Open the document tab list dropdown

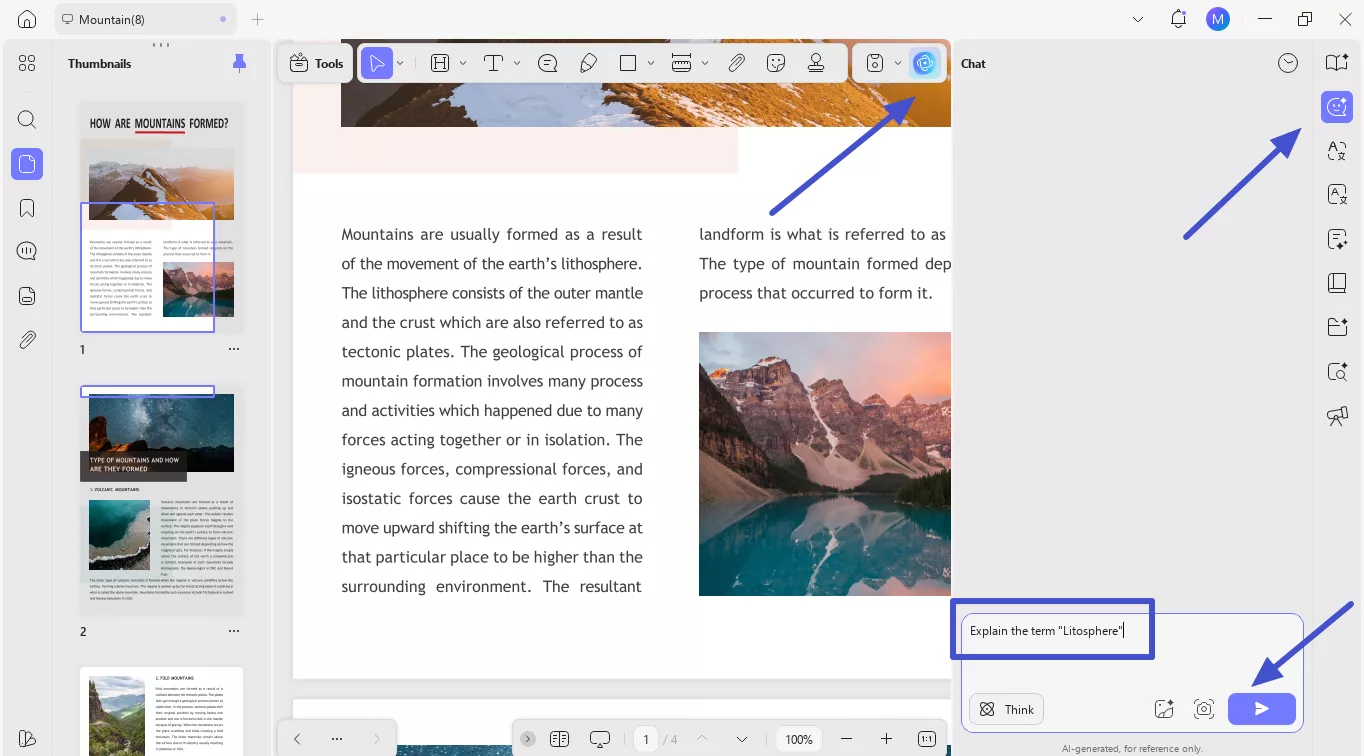coord(1138,19)
